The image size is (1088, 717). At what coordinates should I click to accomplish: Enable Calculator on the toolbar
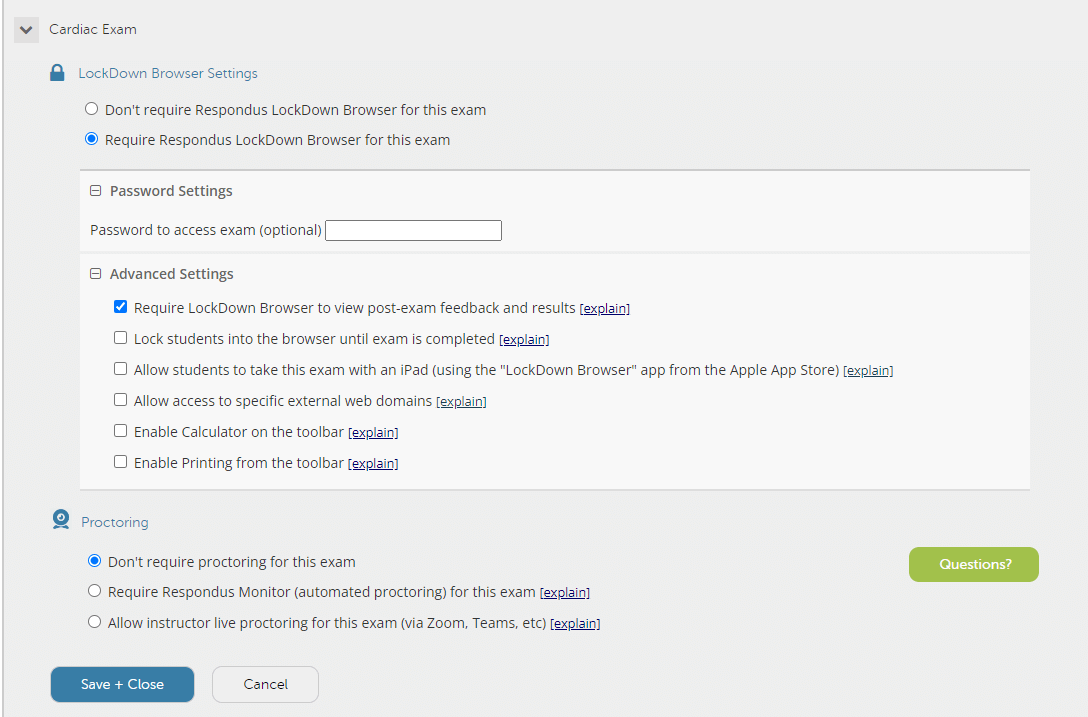click(120, 431)
